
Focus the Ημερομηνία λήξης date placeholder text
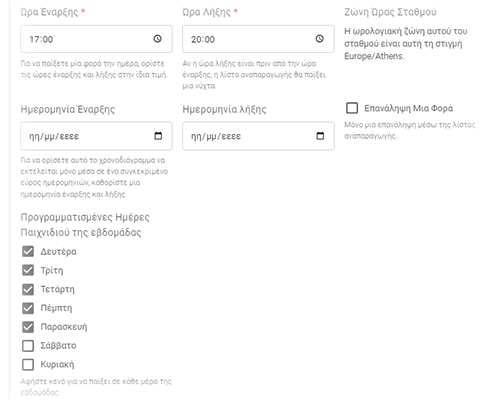point(216,136)
